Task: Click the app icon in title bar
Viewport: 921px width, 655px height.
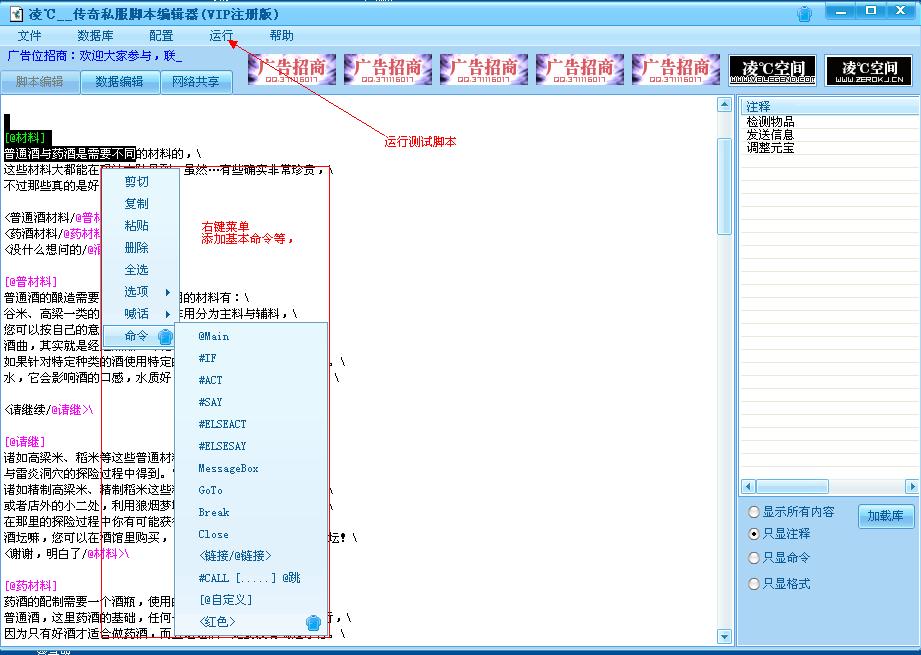Action: point(16,13)
